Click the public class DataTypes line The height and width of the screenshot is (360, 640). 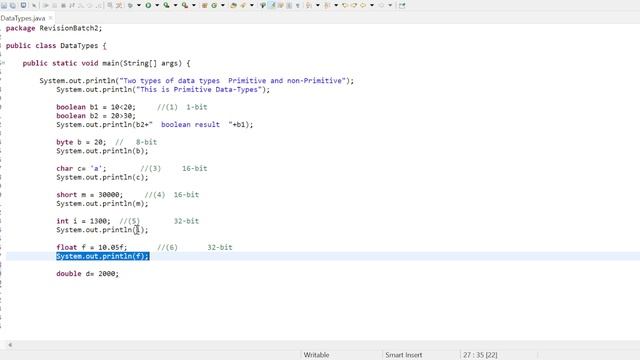(x=56, y=46)
